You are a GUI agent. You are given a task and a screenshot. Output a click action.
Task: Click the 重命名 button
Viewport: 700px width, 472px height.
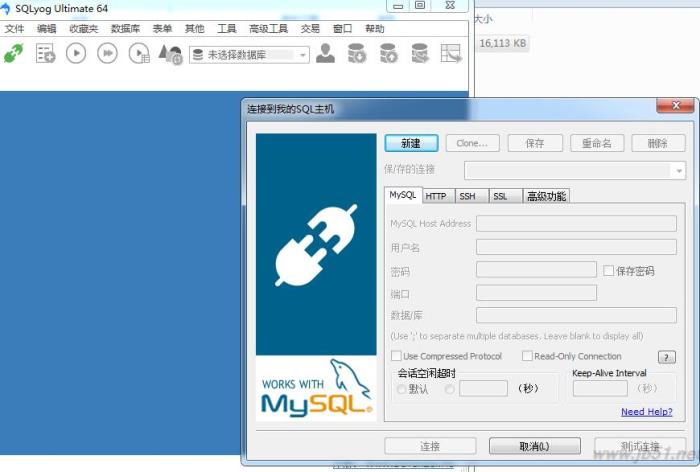pyautogui.click(x=597, y=143)
